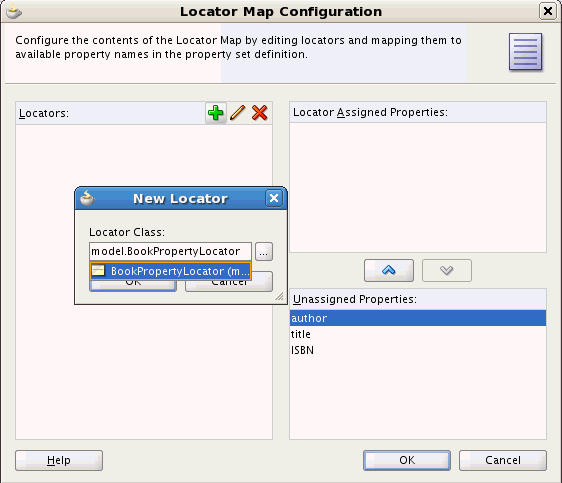The image size is (562, 483).
Task: Click the Java cup icon in the main title bar
Action: pyautogui.click(x=14, y=11)
